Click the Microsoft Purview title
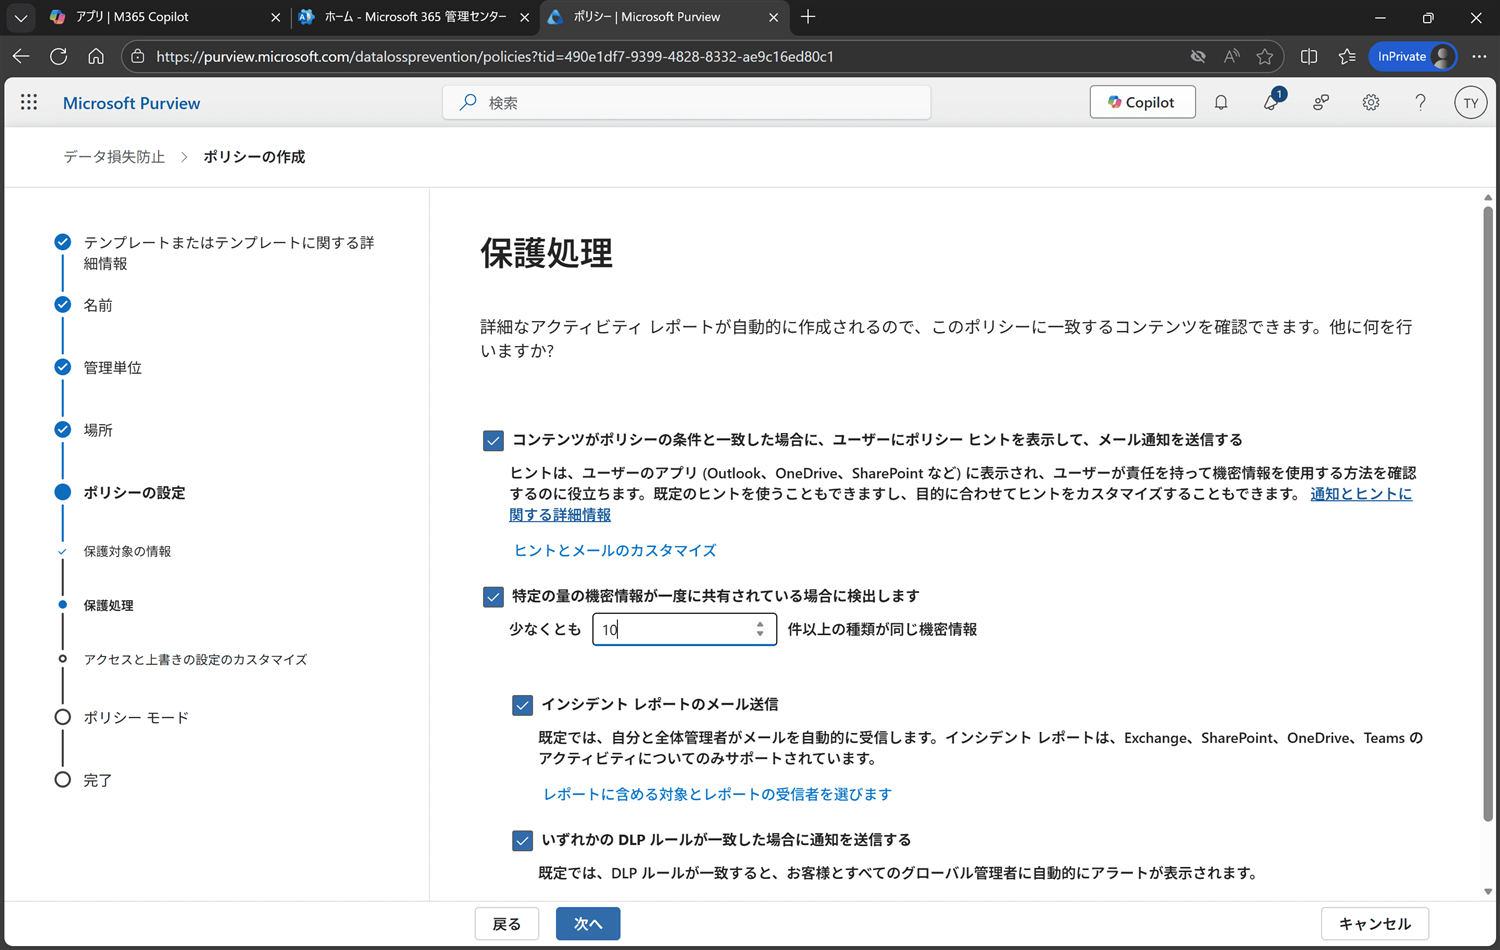The image size is (1500, 950). [x=131, y=103]
